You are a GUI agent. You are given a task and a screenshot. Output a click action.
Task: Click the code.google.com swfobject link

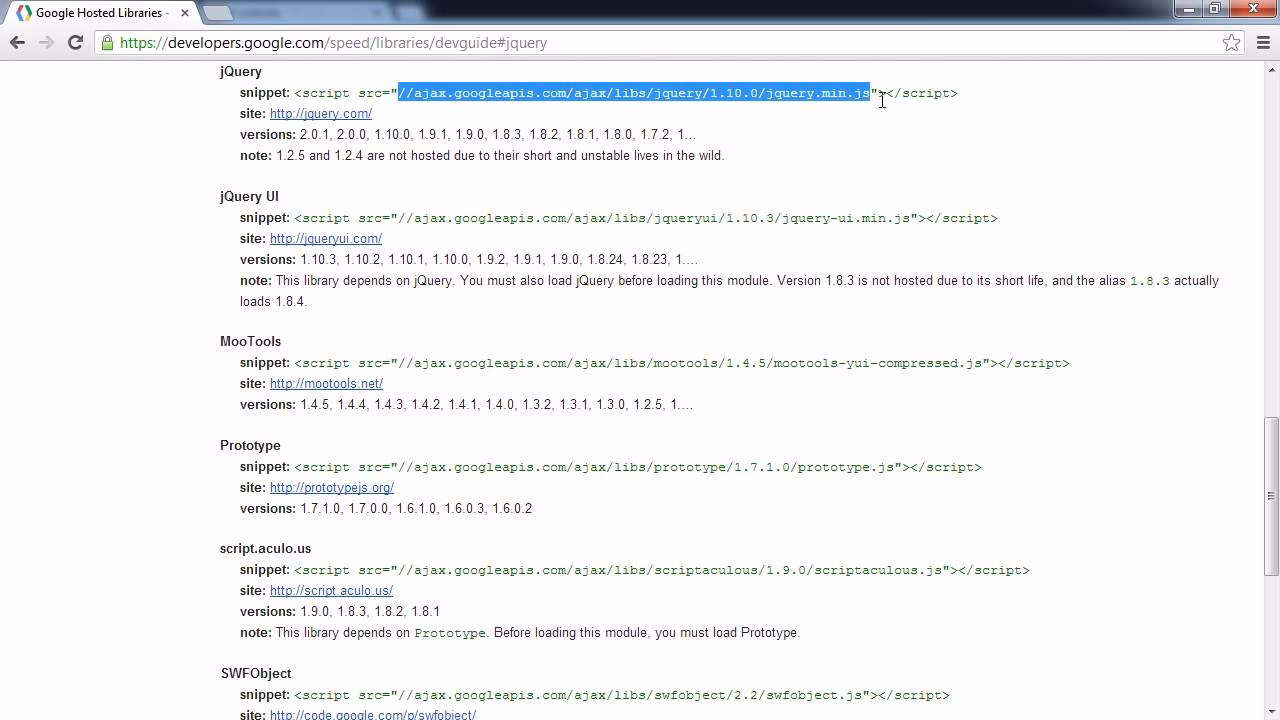[372, 714]
